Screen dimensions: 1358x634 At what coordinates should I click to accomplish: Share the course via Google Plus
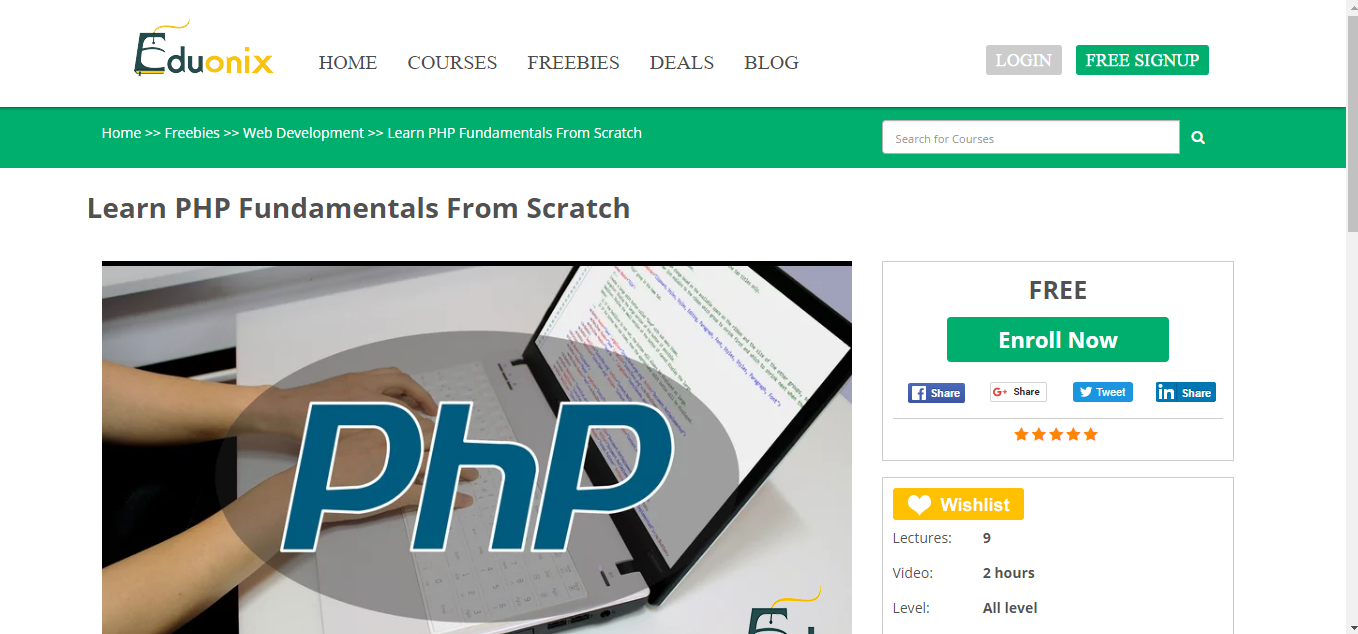tap(1018, 392)
